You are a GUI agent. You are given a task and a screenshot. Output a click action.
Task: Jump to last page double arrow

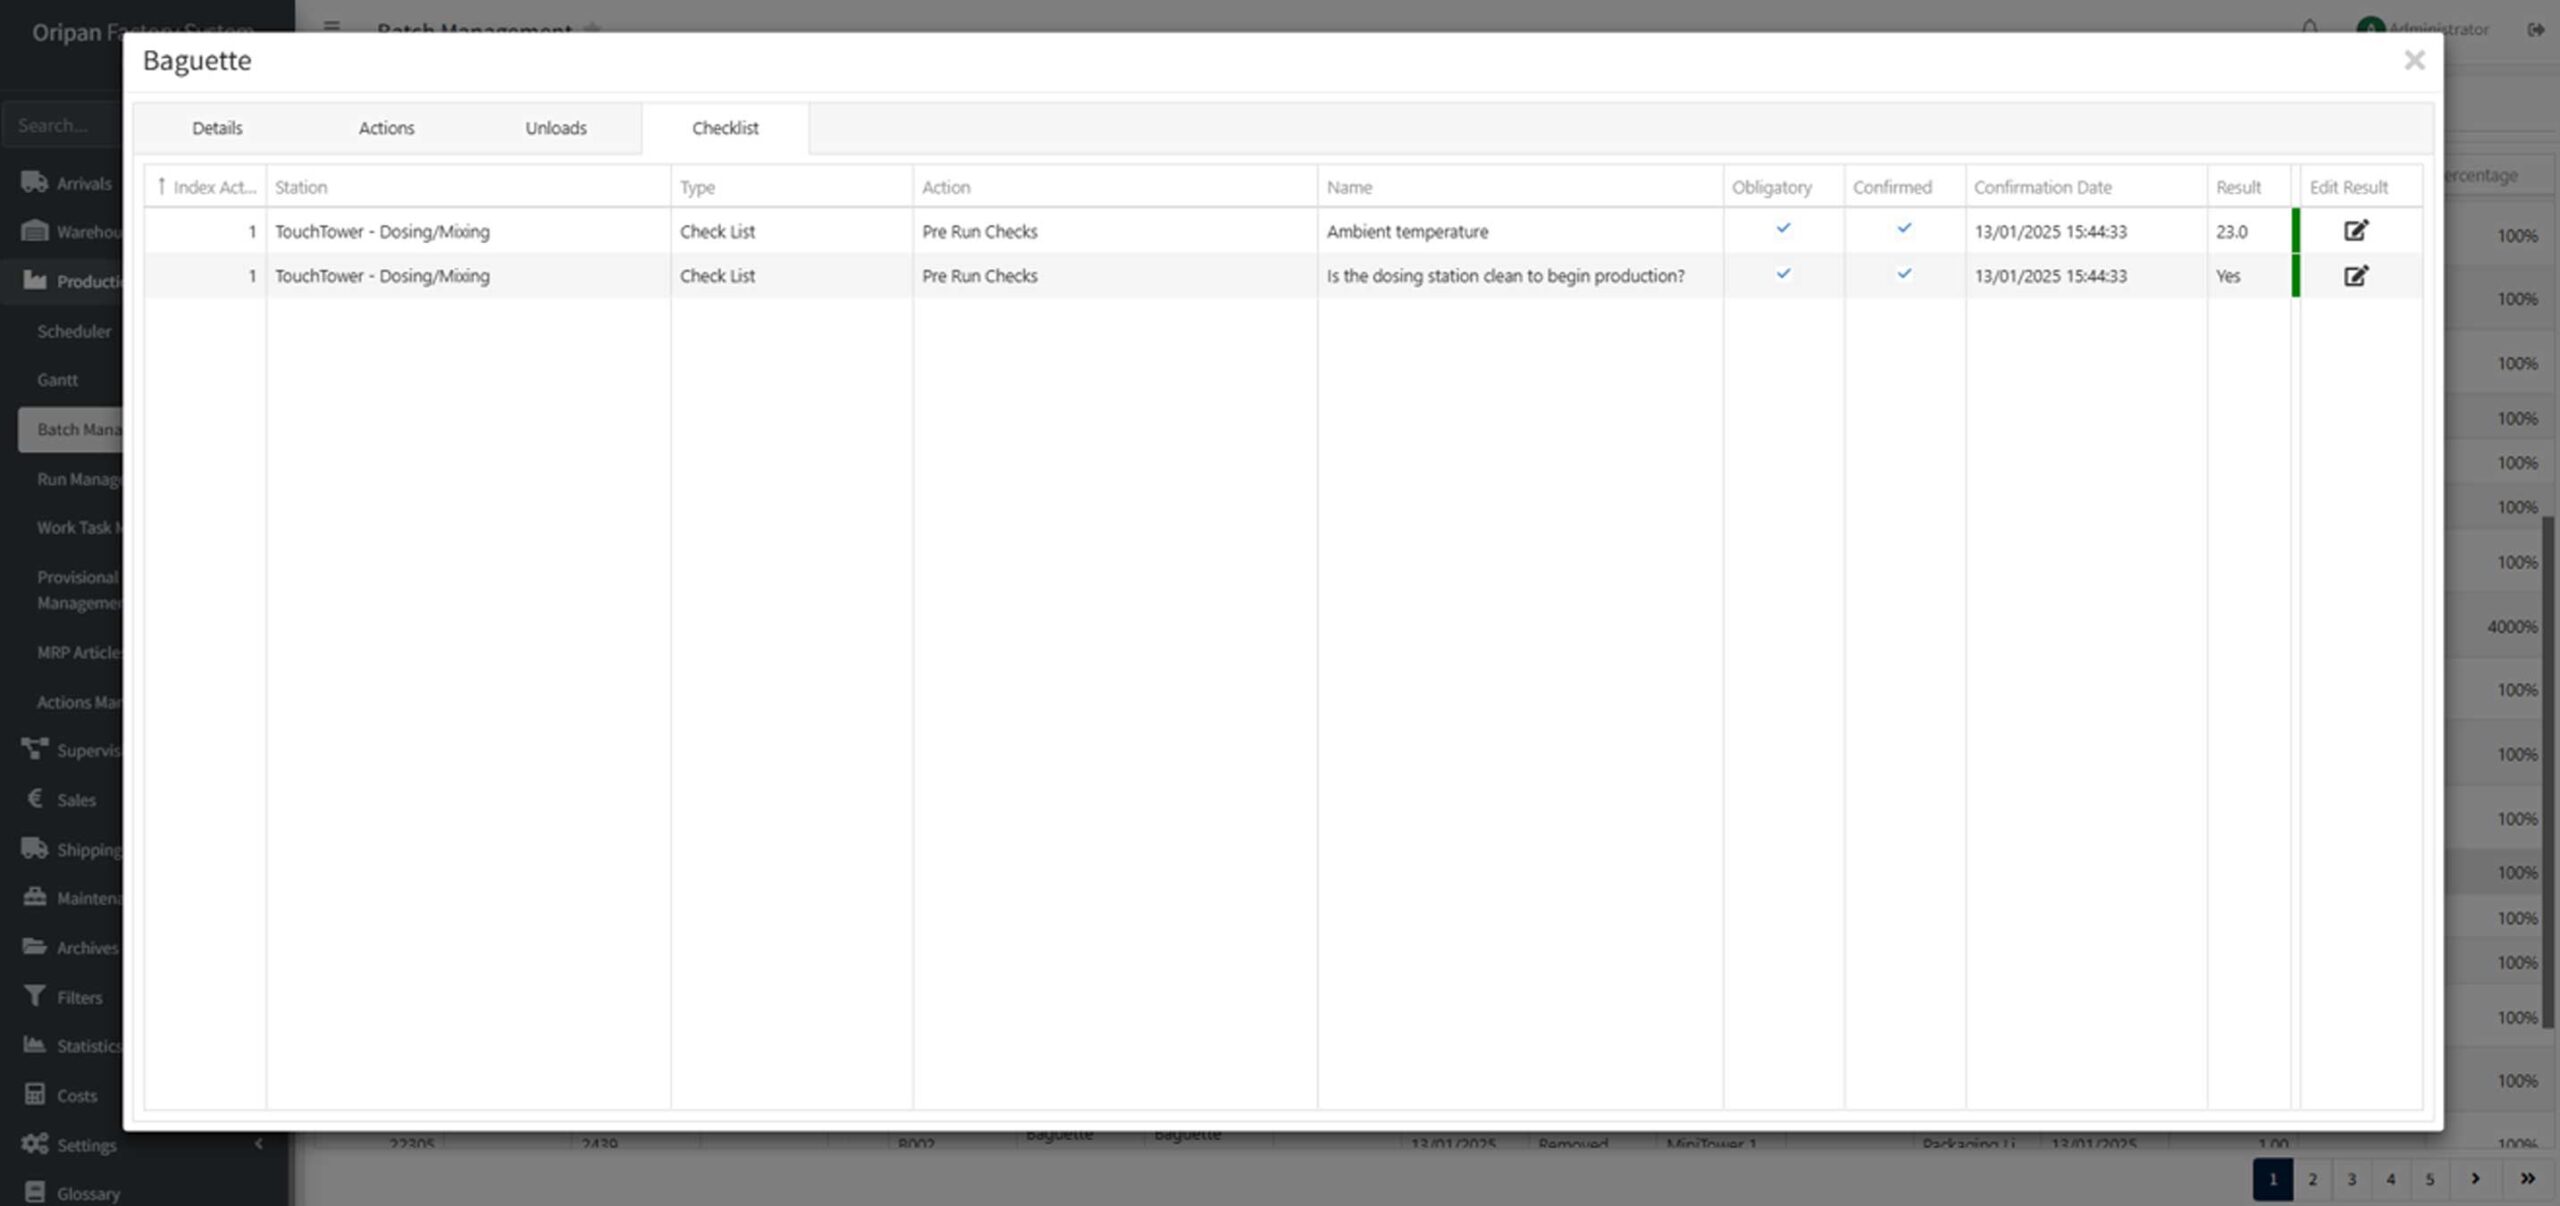coord(2527,1179)
